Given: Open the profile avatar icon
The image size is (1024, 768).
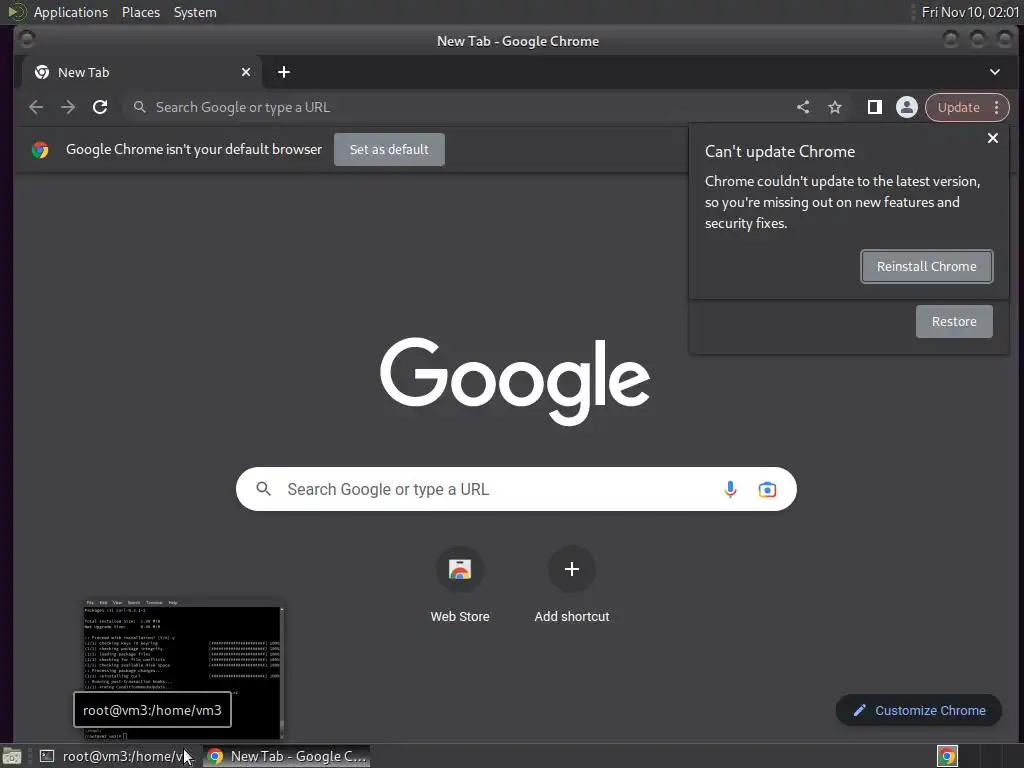Looking at the screenshot, I should click(906, 107).
